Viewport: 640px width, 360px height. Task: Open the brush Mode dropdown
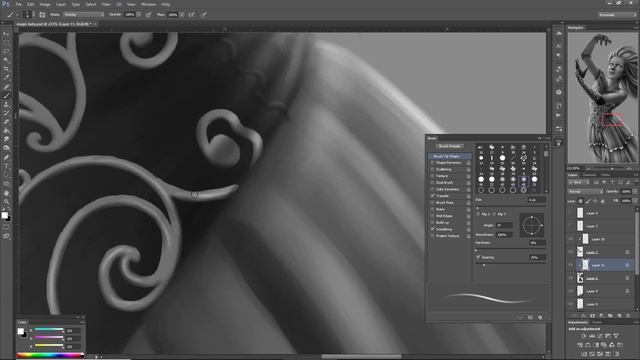(x=84, y=15)
